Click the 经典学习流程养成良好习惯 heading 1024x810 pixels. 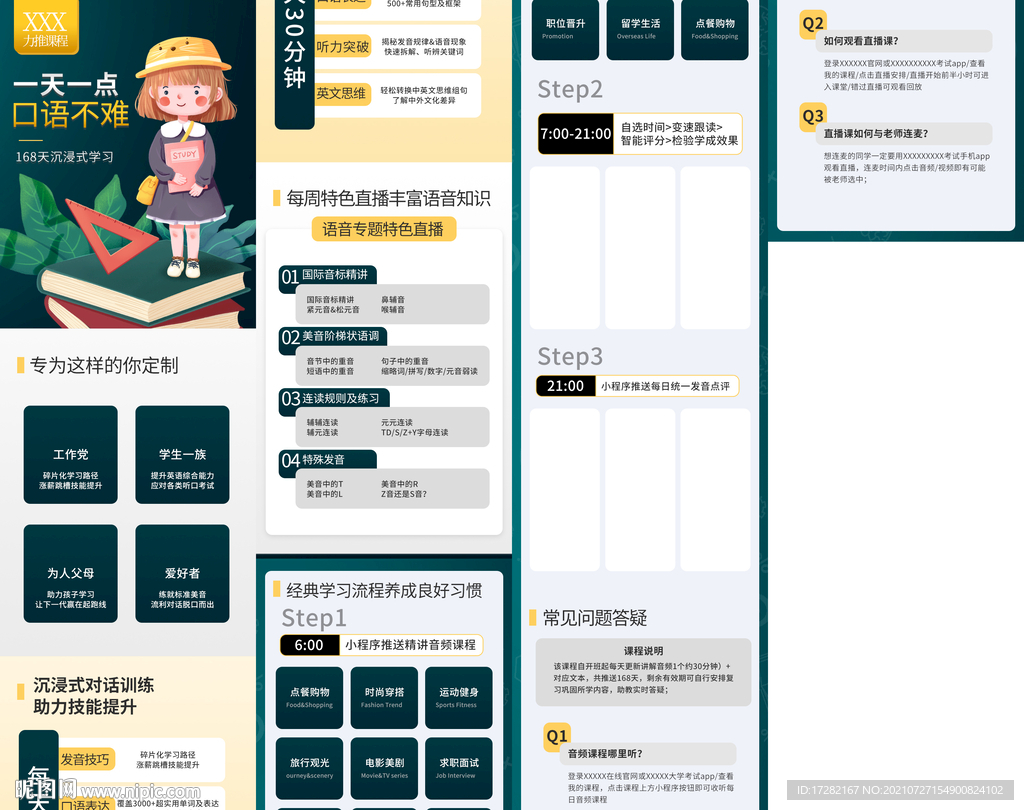[385, 591]
